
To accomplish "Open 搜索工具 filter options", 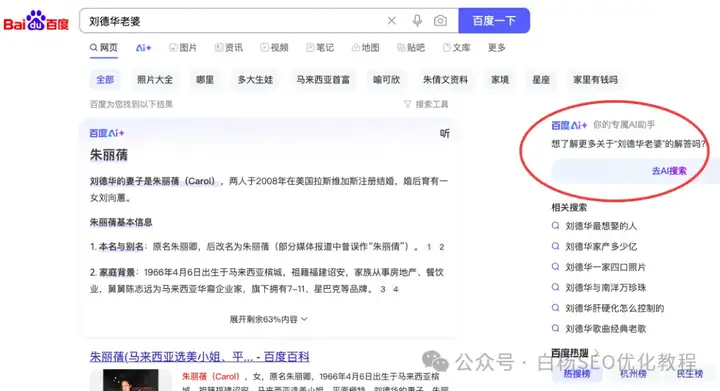I will point(426,105).
